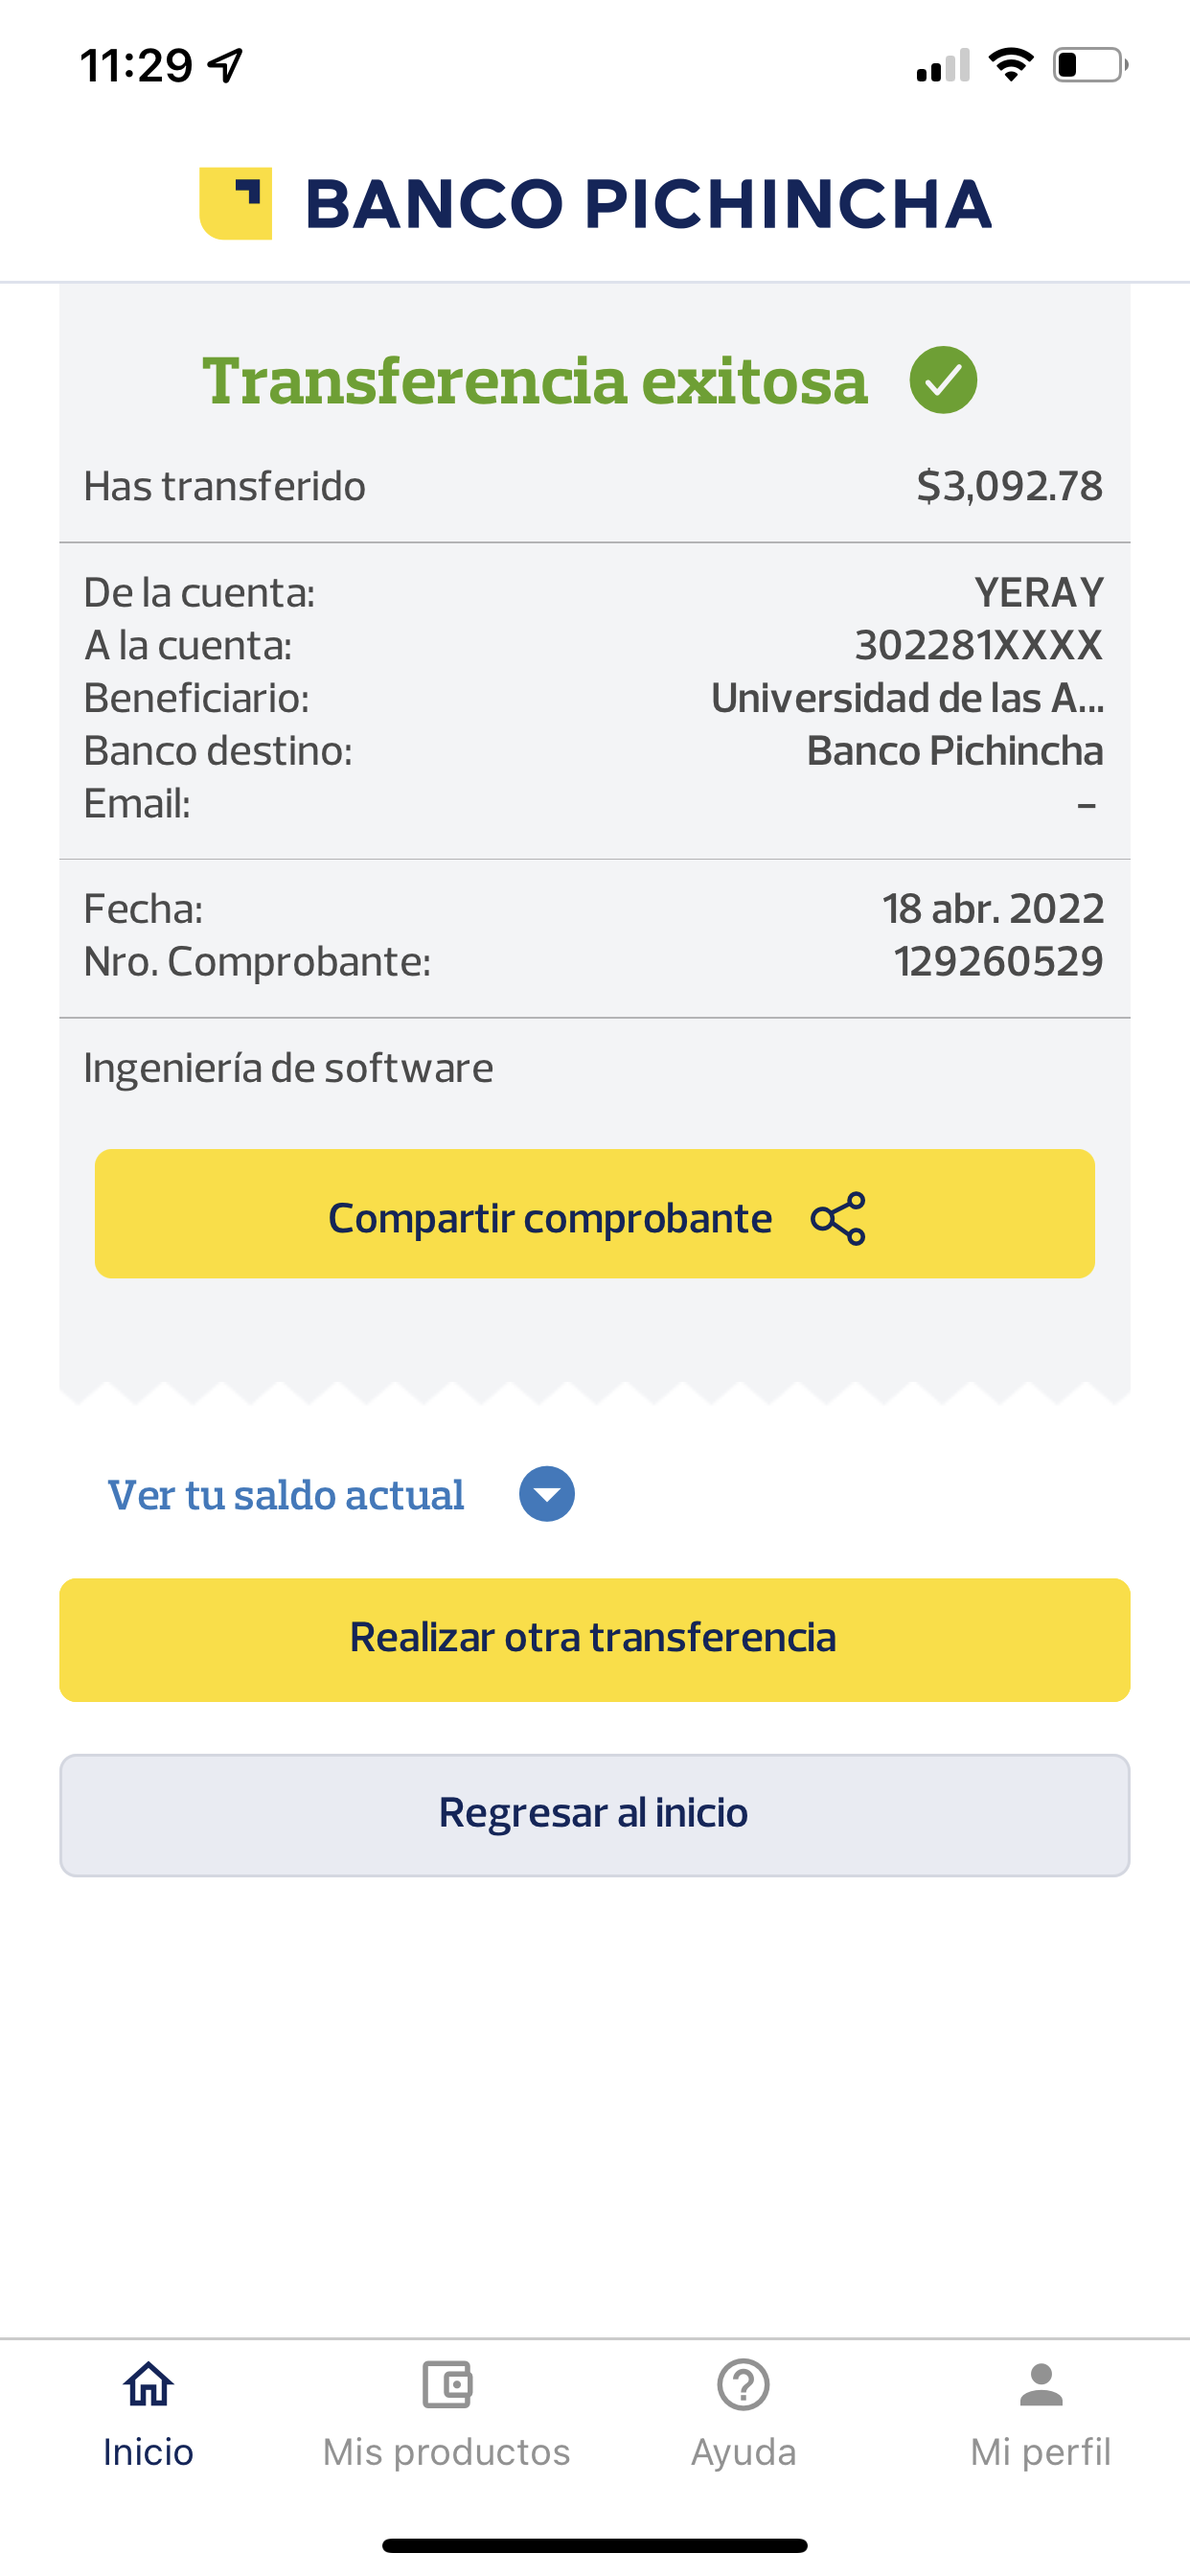
Task: Tap the transferred amount $3,092.78
Action: tap(1009, 486)
